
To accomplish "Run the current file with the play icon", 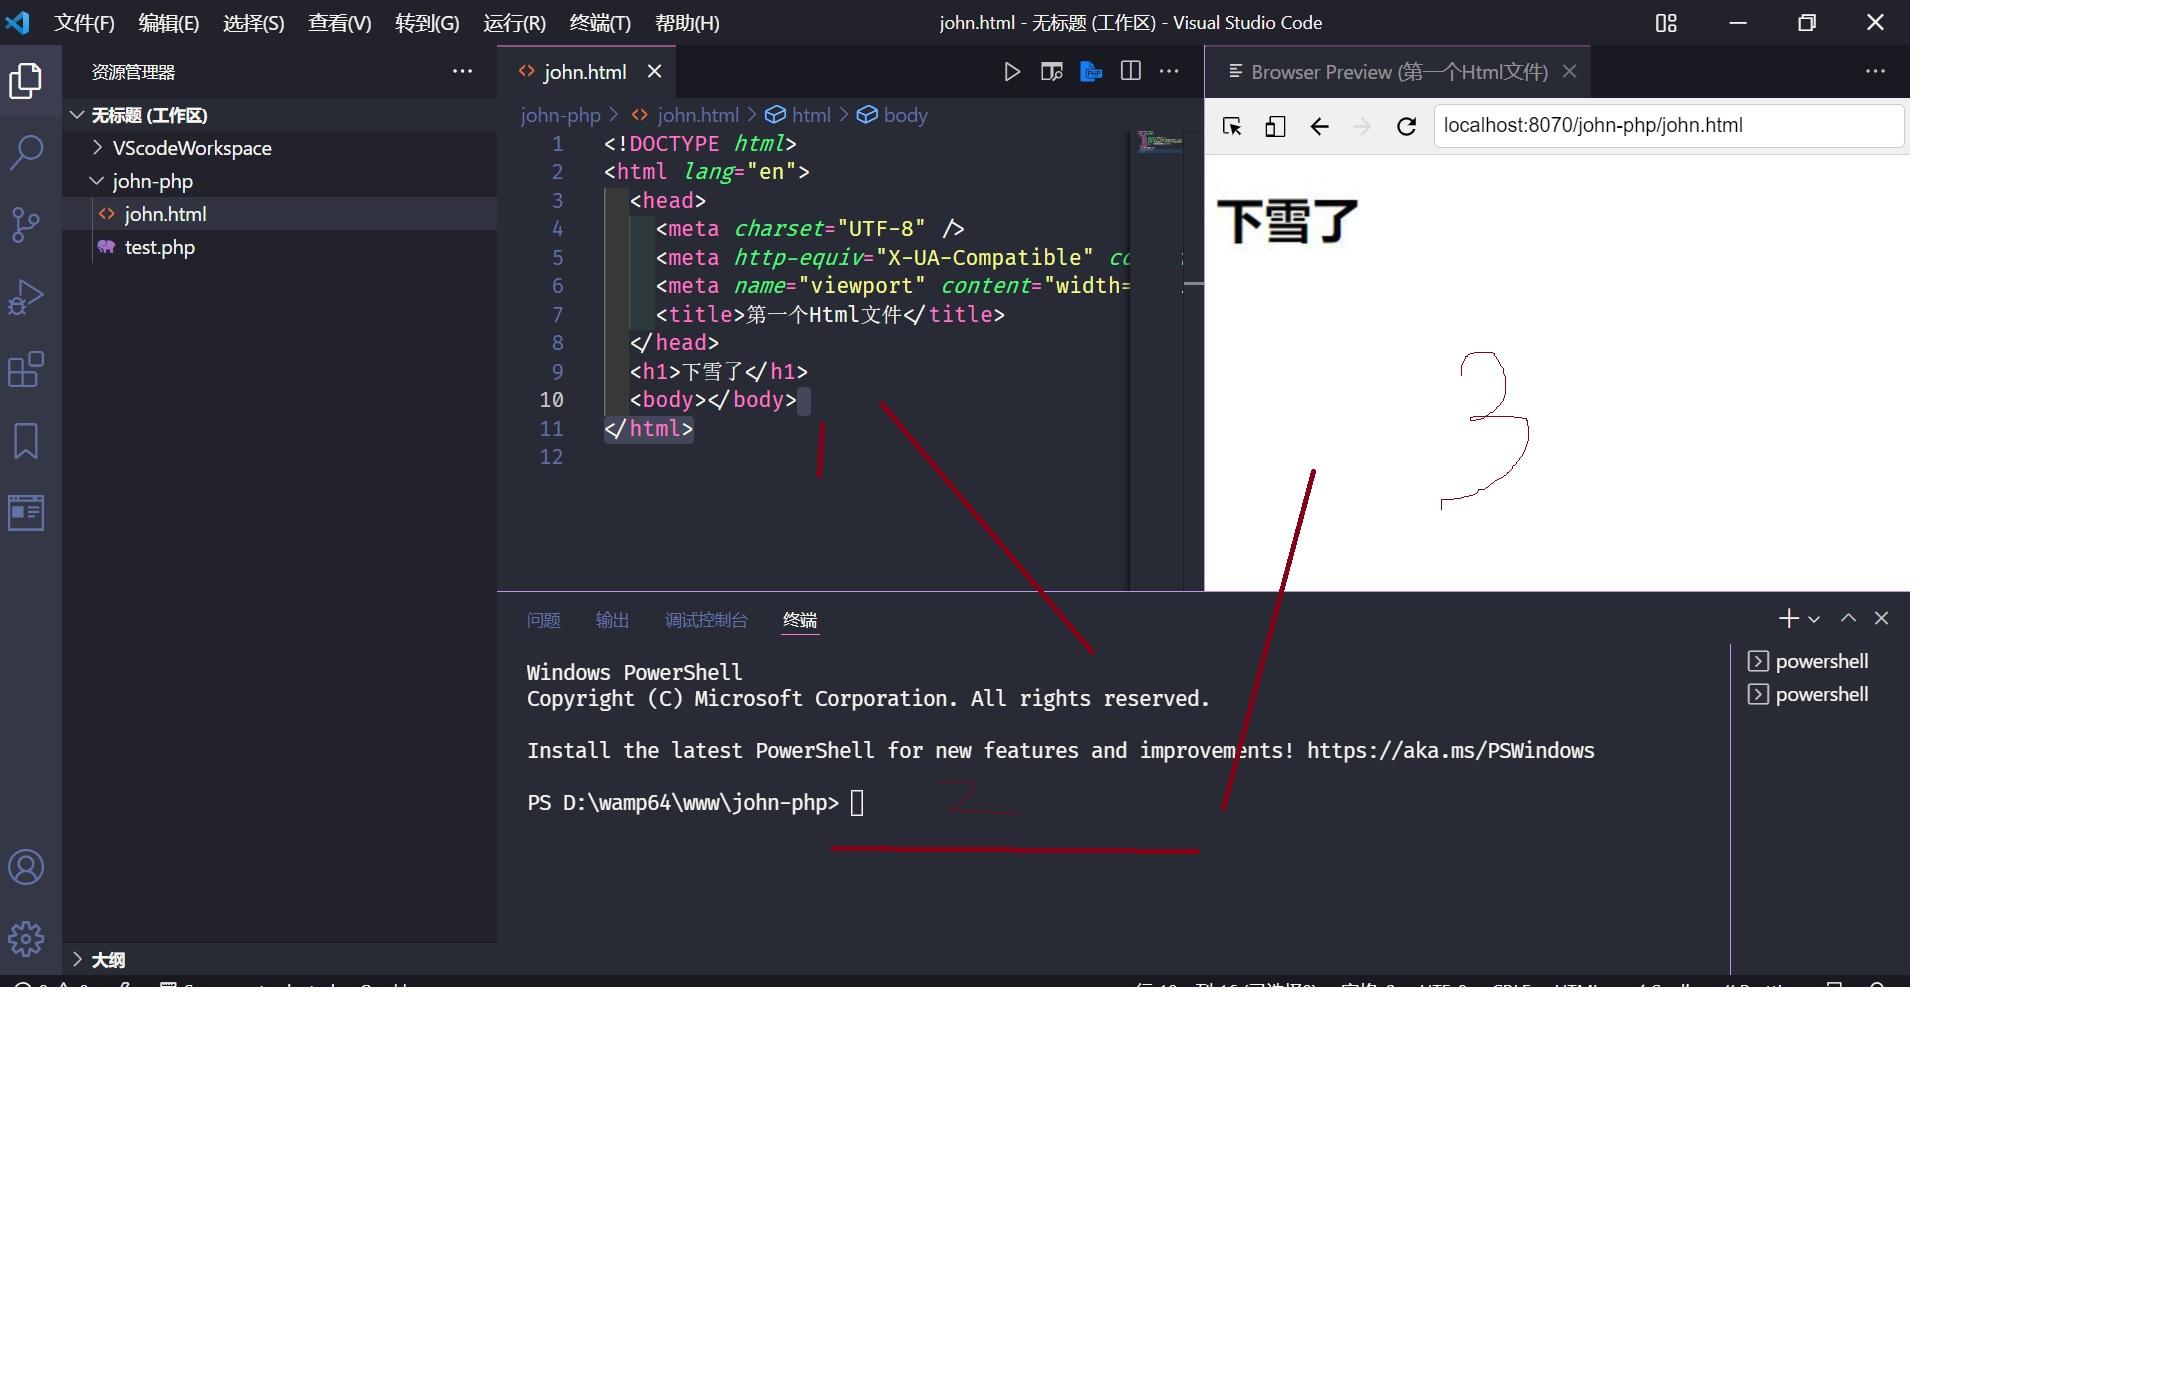I will point(1012,71).
